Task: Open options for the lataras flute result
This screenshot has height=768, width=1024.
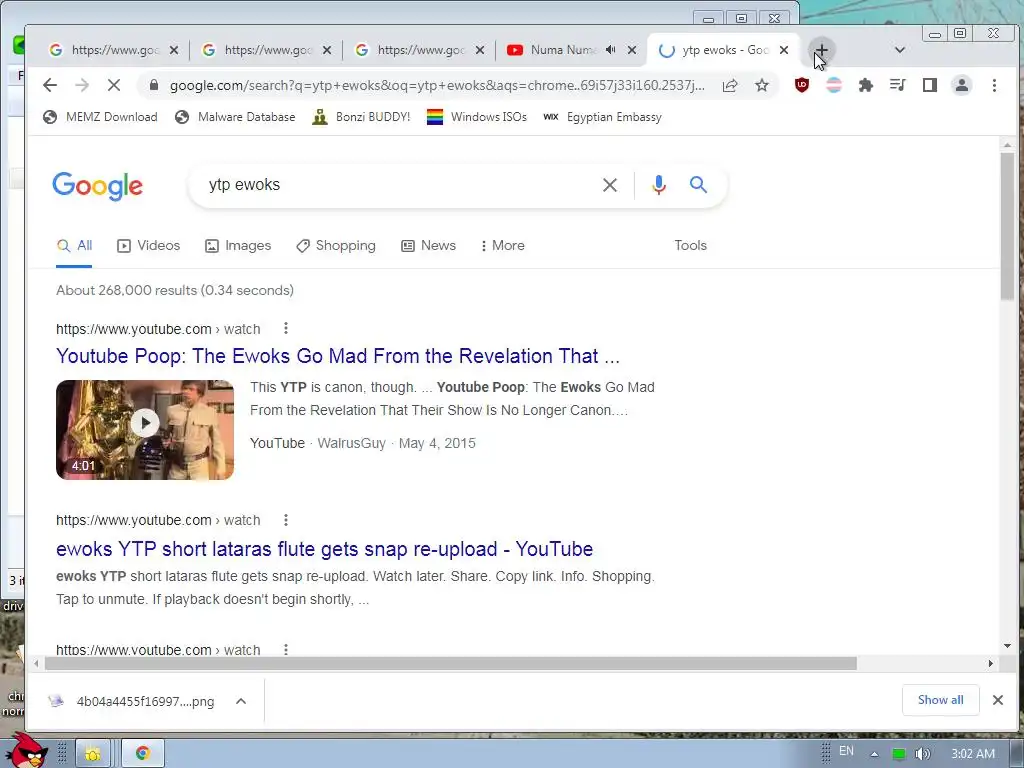Action: click(x=285, y=520)
